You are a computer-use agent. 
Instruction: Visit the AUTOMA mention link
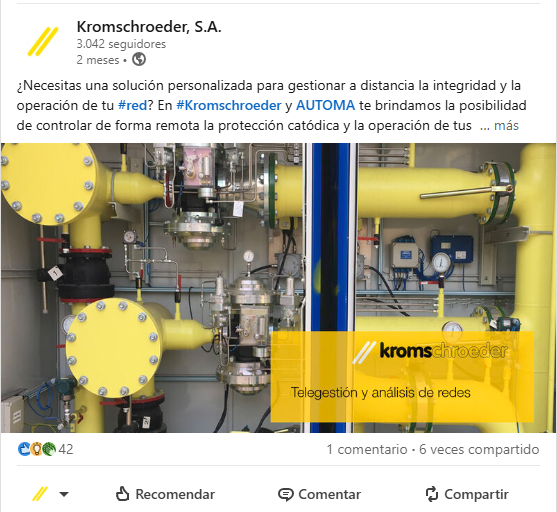[x=325, y=106]
